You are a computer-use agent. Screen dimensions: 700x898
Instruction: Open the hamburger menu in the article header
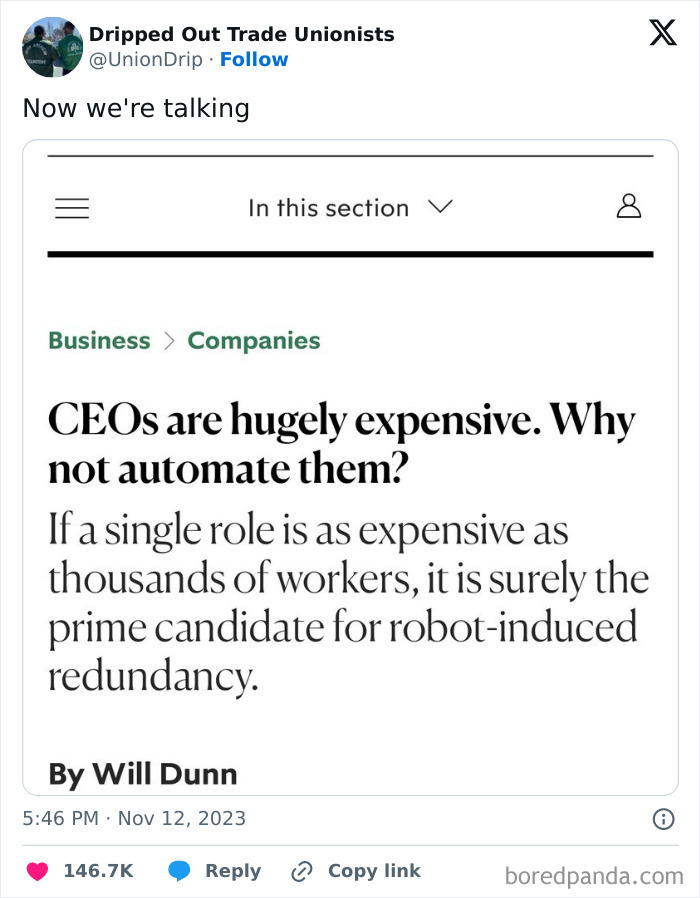click(71, 208)
